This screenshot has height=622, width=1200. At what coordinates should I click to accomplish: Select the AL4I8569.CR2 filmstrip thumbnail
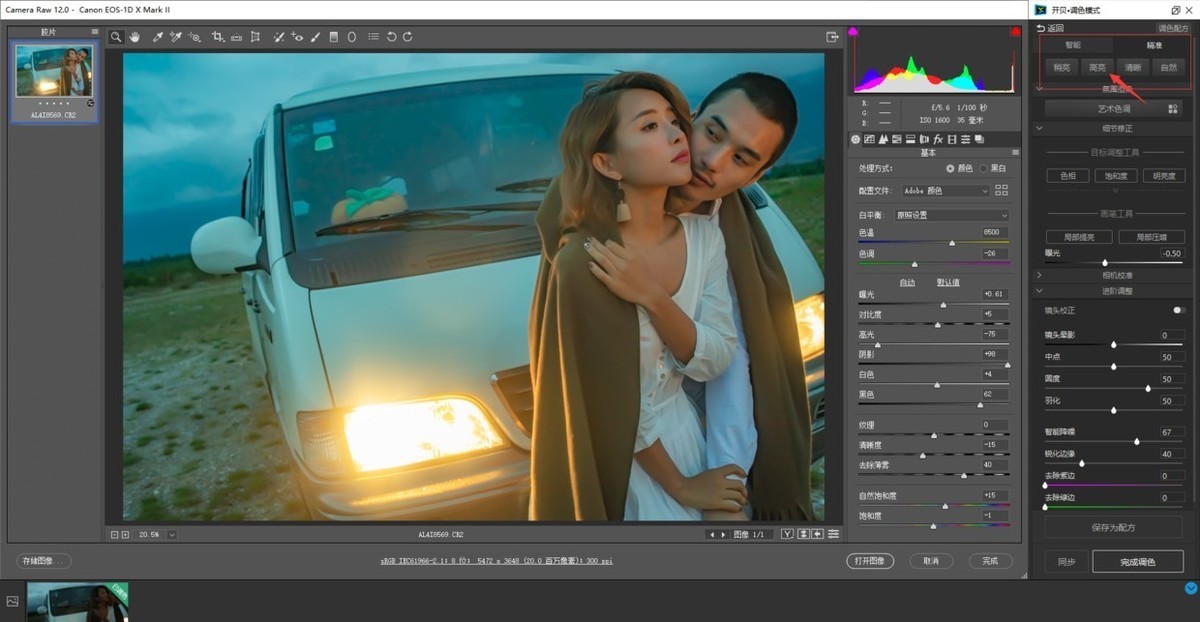[x=54, y=72]
